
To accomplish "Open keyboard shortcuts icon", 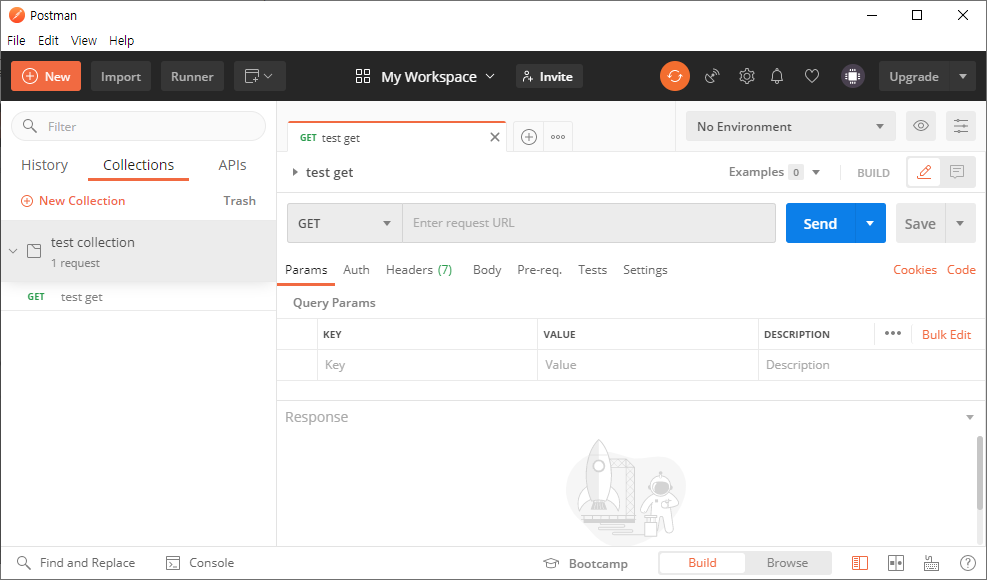I will (x=931, y=563).
